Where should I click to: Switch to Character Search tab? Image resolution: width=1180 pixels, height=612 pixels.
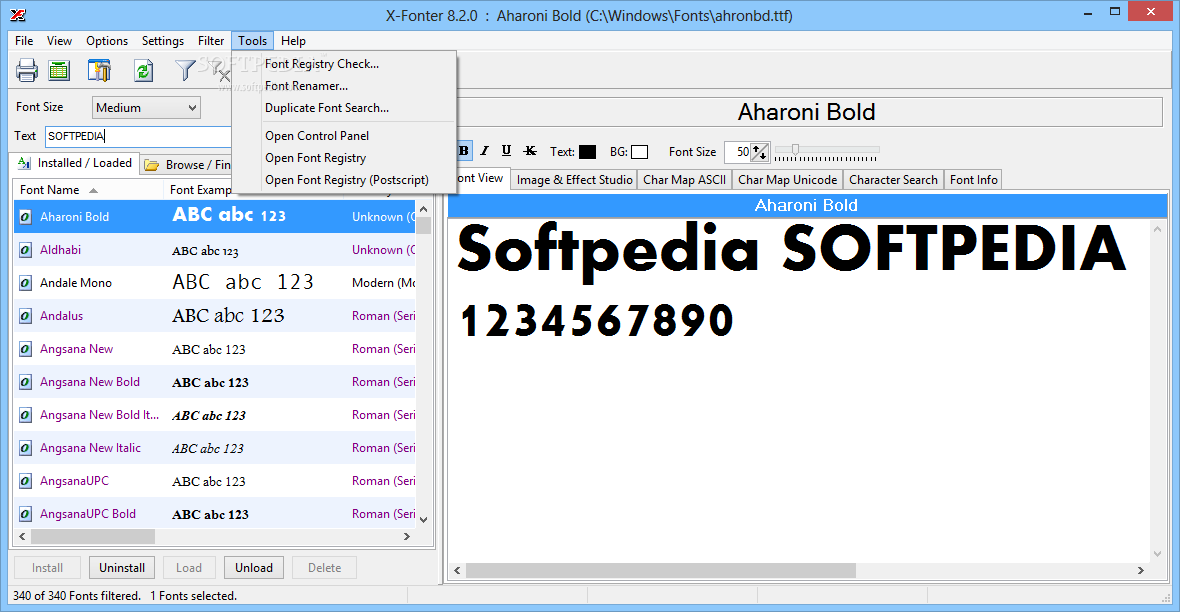point(893,180)
